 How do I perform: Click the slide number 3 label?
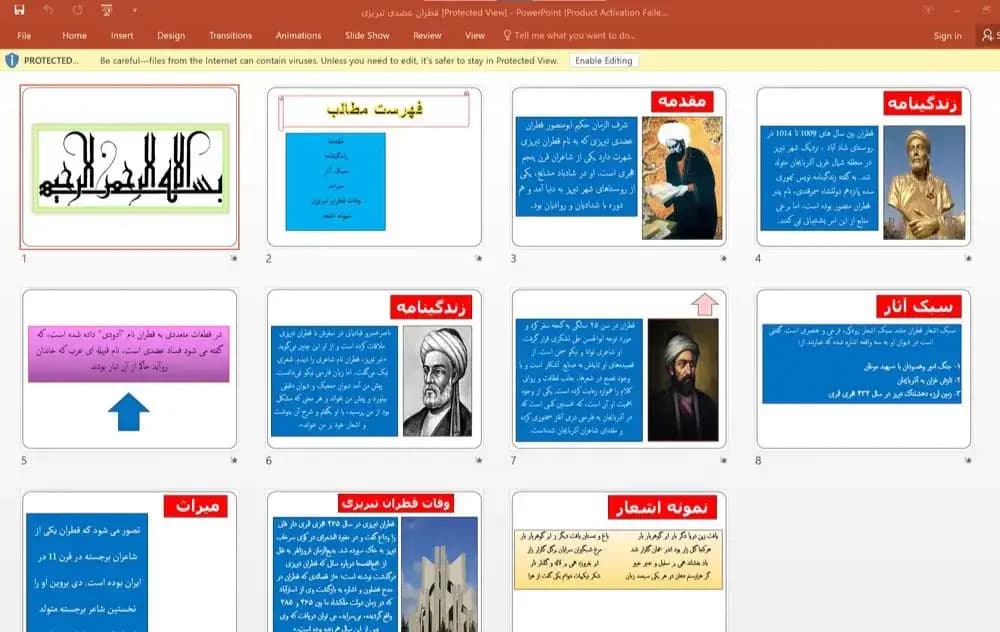coord(513,258)
